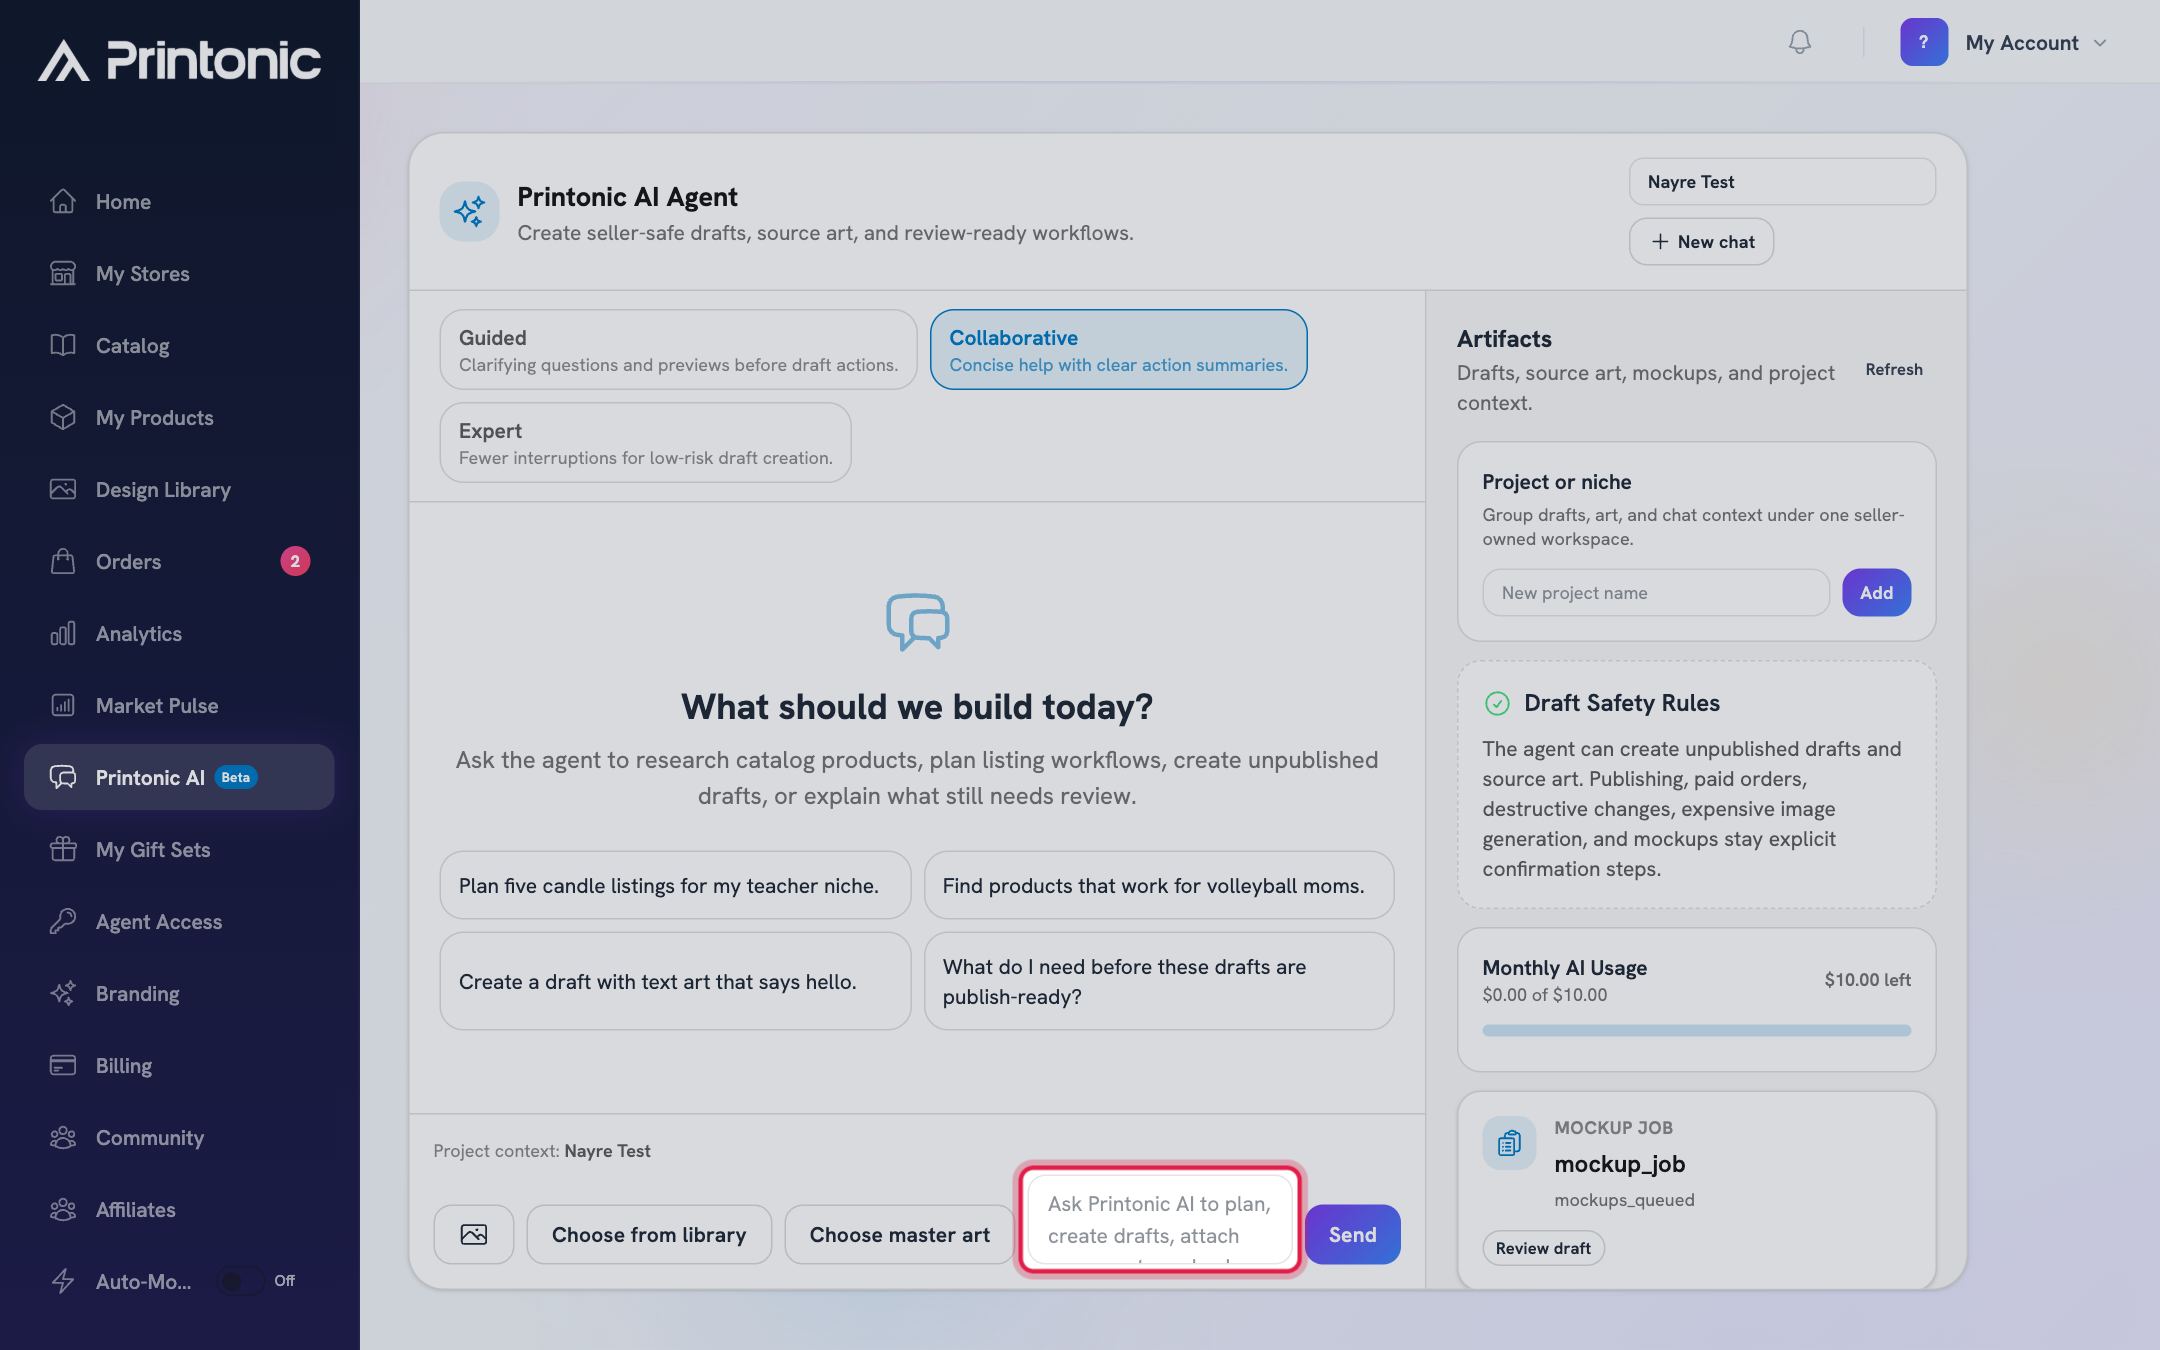Open Agent Access key icon
Image resolution: width=2160 pixels, height=1350 pixels.
click(x=63, y=921)
